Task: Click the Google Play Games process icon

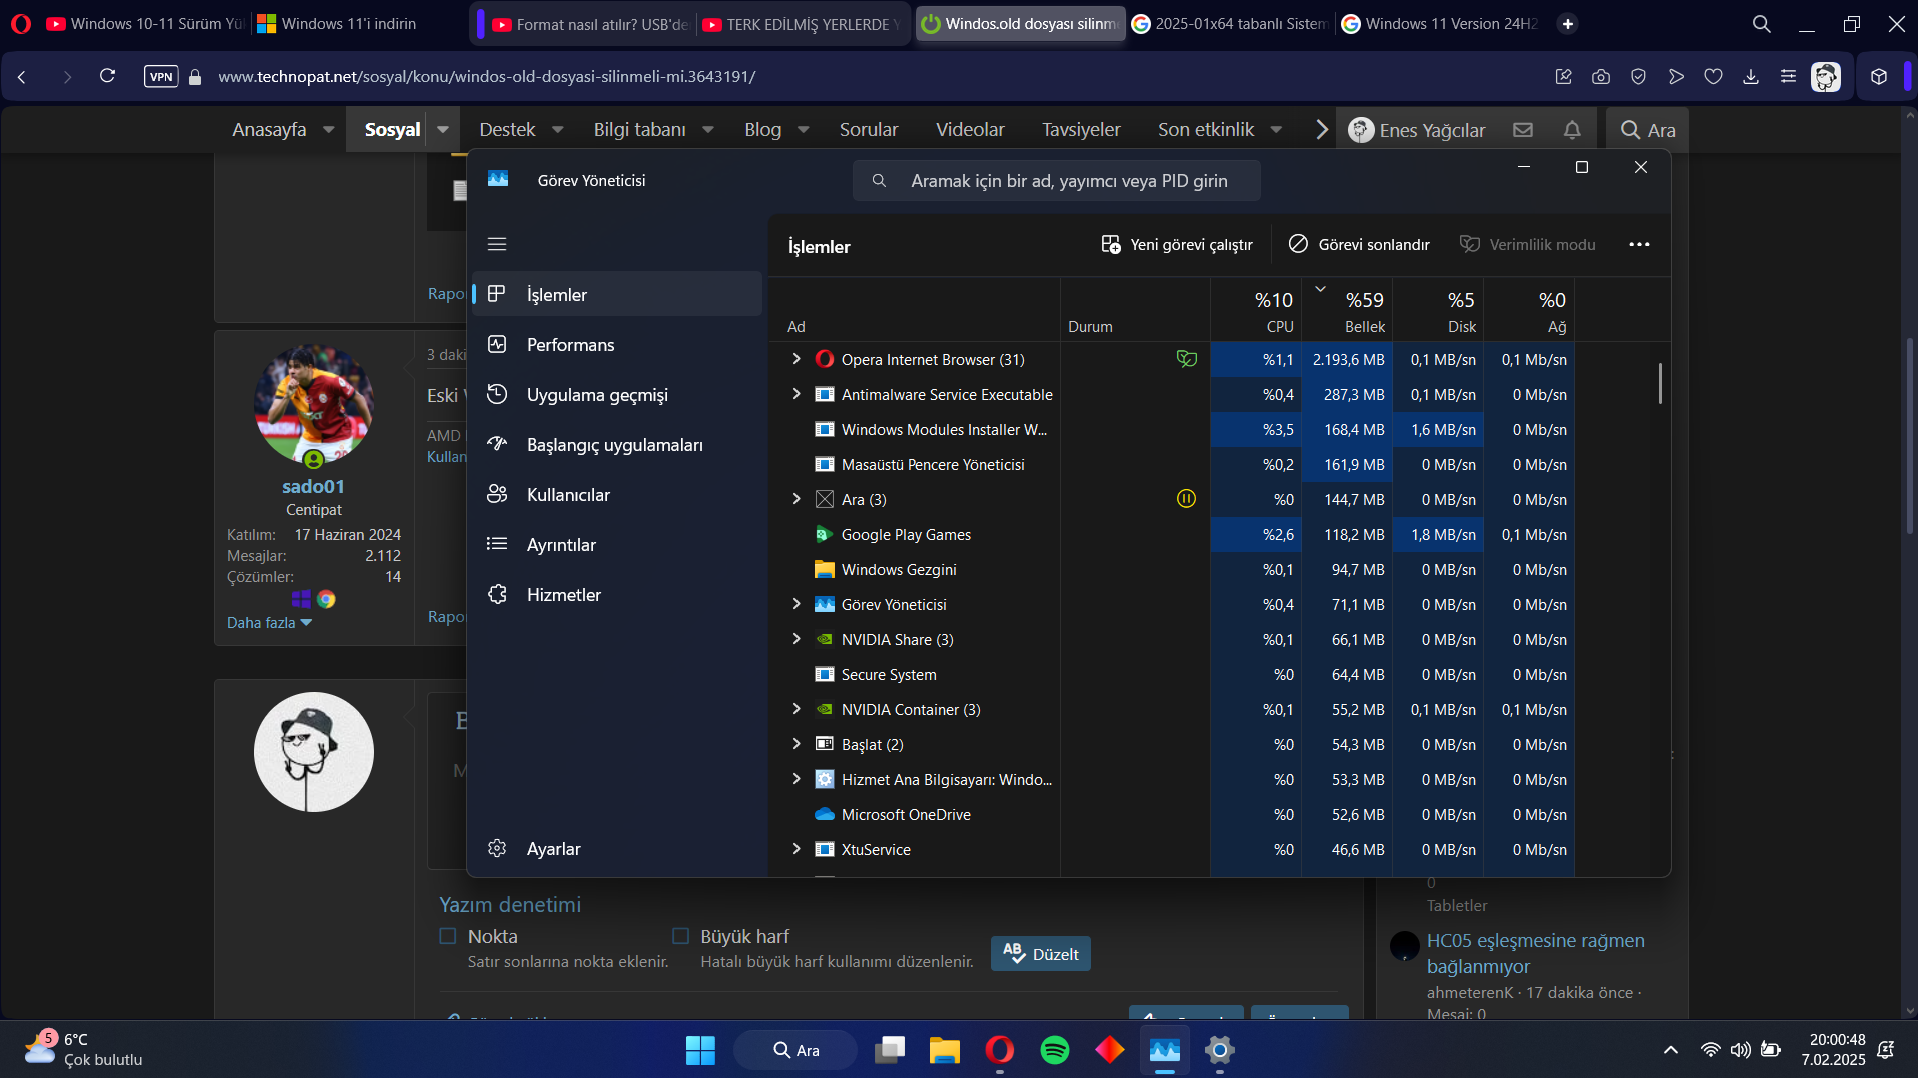Action: point(825,534)
